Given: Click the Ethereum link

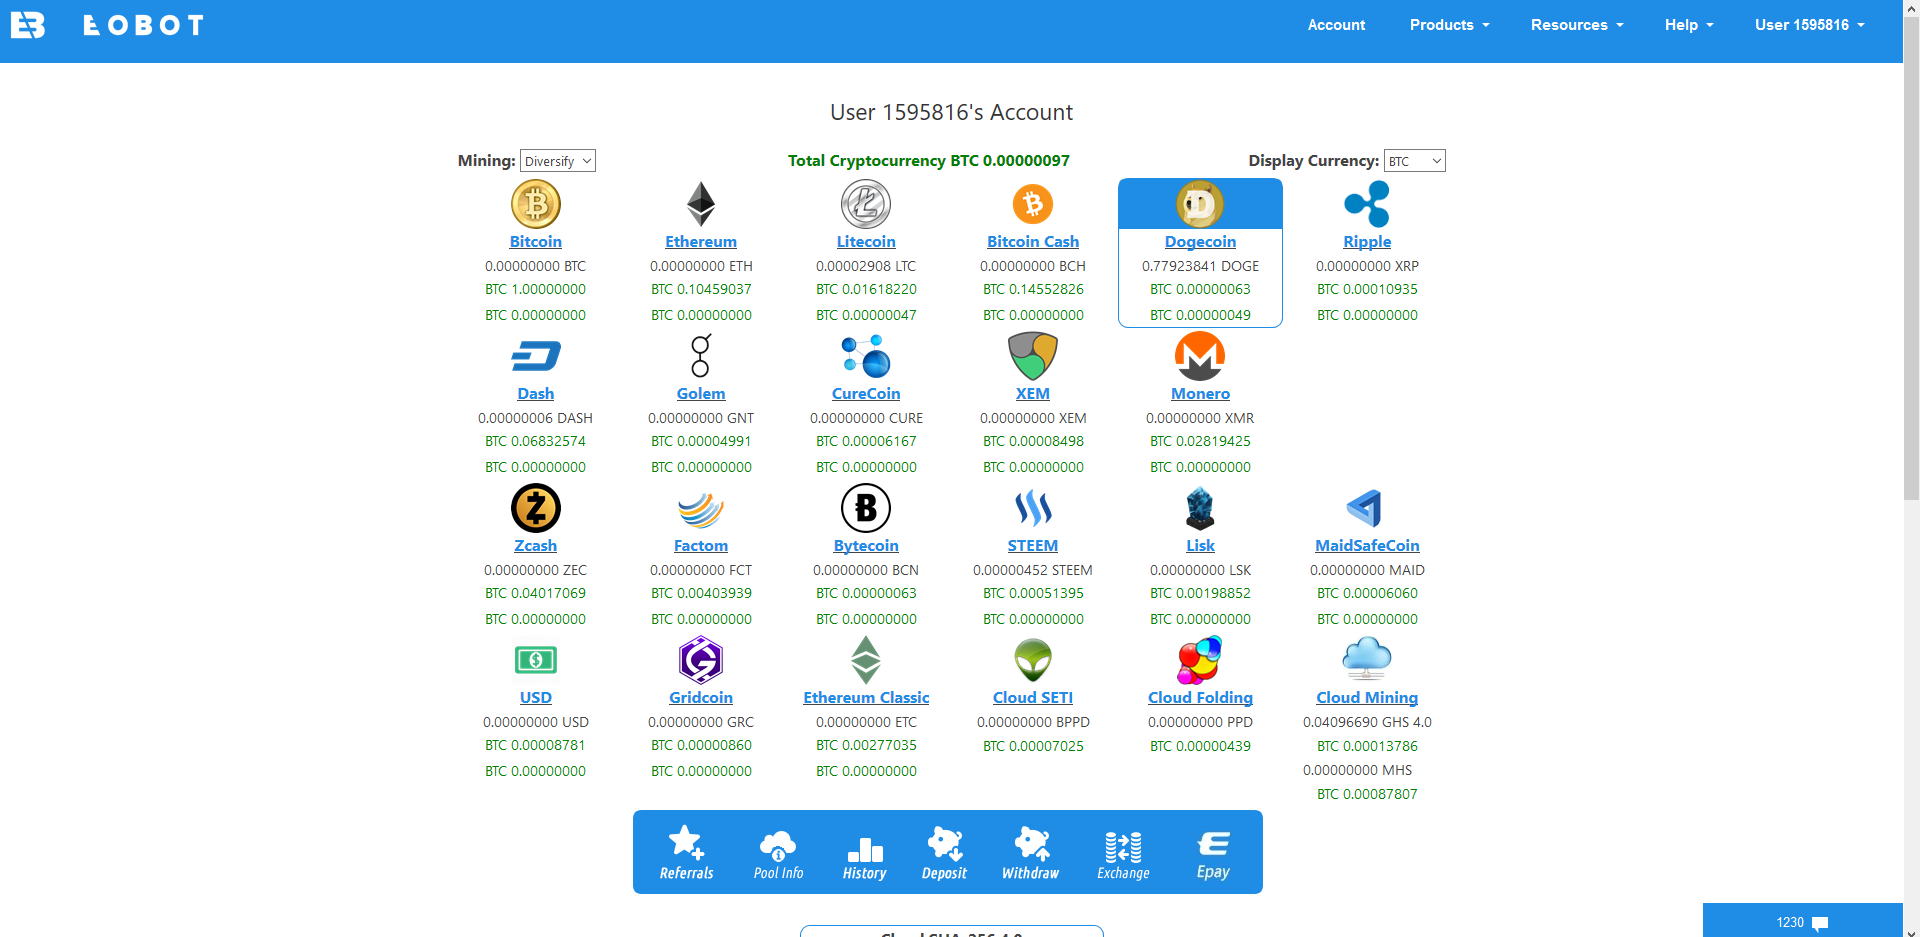Looking at the screenshot, I should click(x=701, y=242).
